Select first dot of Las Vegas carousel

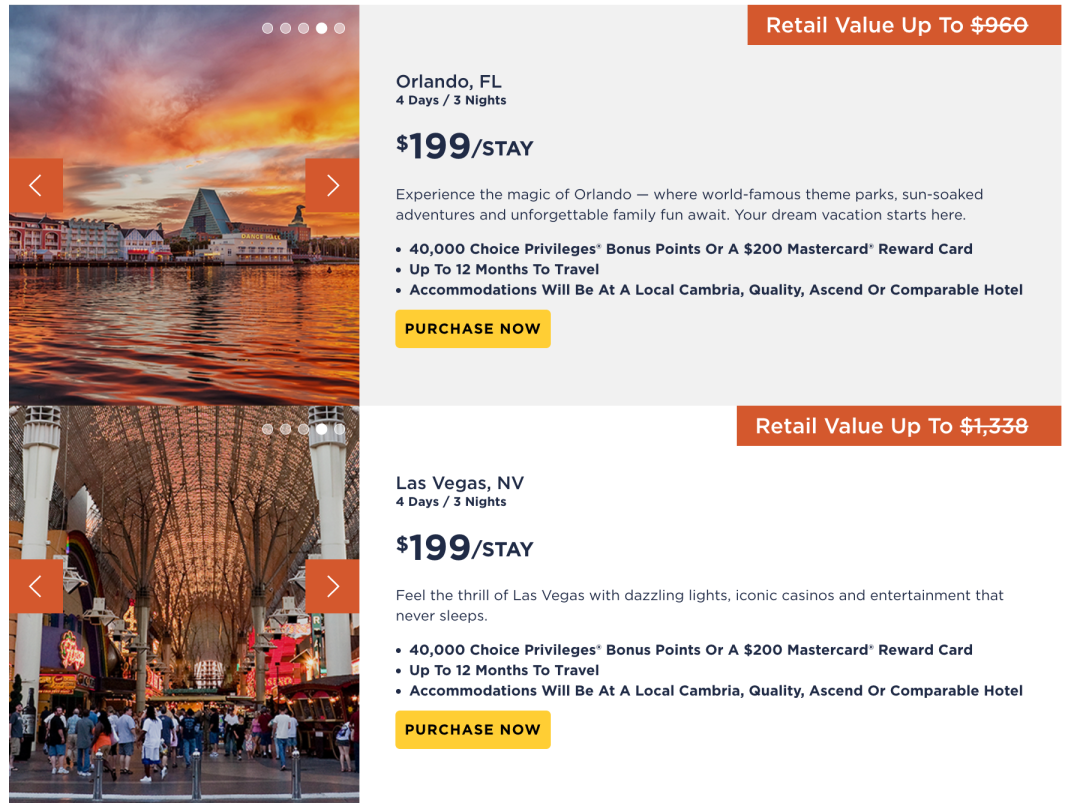267,429
